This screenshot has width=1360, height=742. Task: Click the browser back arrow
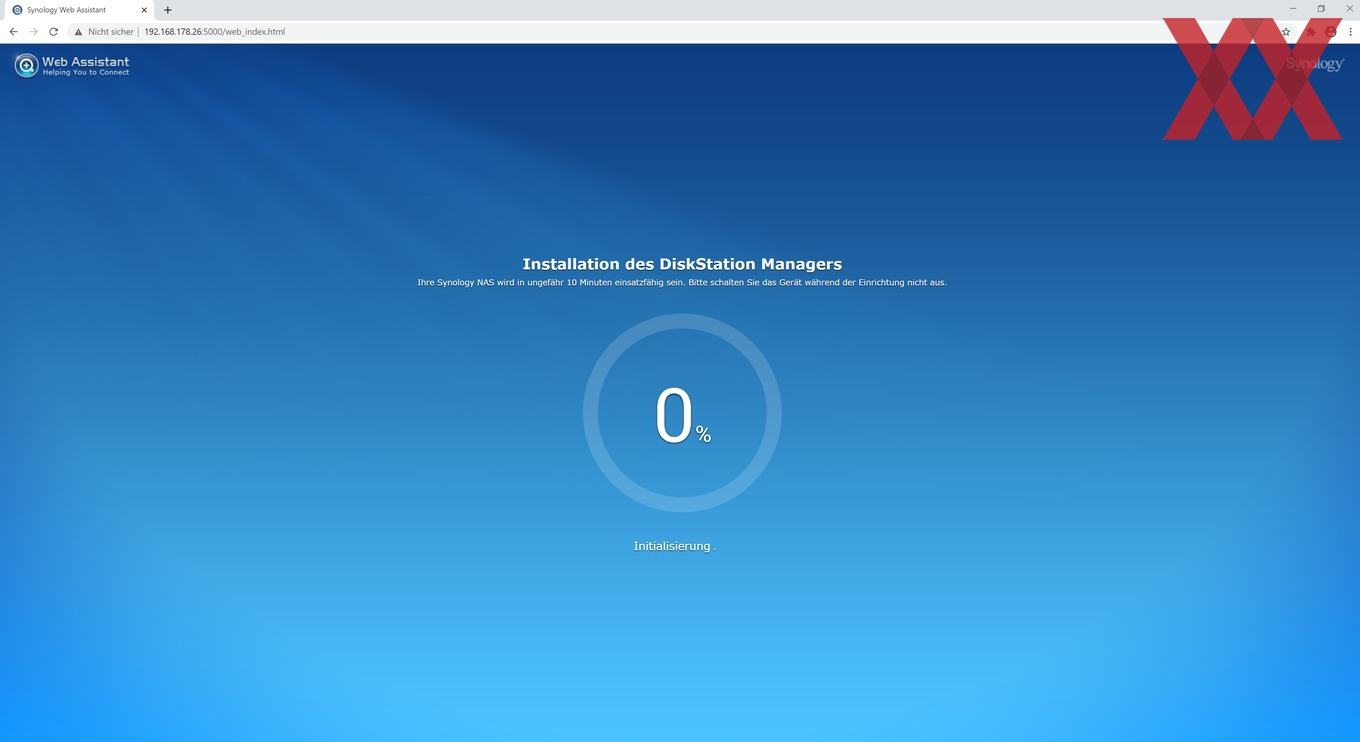click(x=13, y=32)
